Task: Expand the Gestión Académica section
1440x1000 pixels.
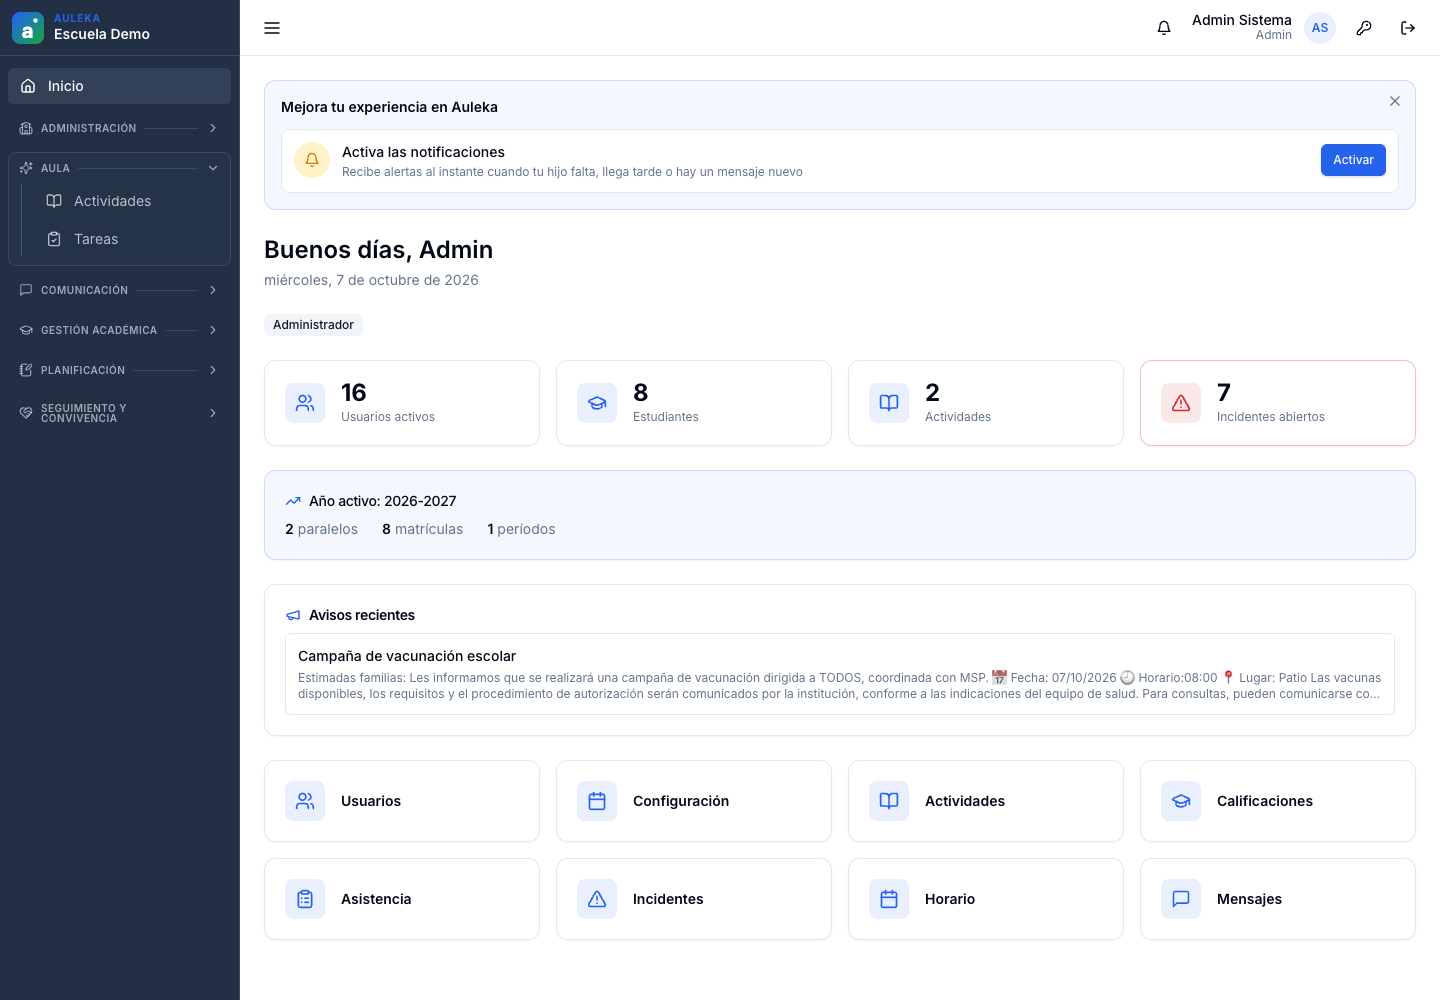Action: pos(119,330)
